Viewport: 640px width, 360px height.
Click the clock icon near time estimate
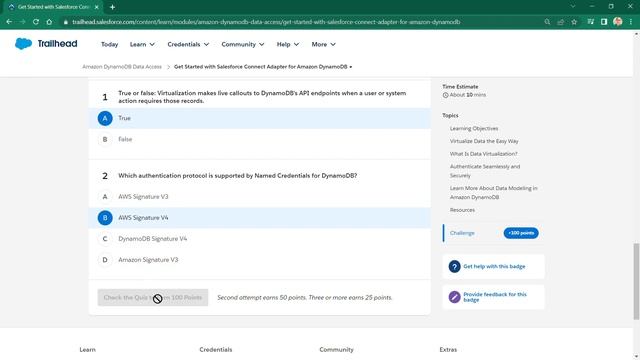pos(445,95)
